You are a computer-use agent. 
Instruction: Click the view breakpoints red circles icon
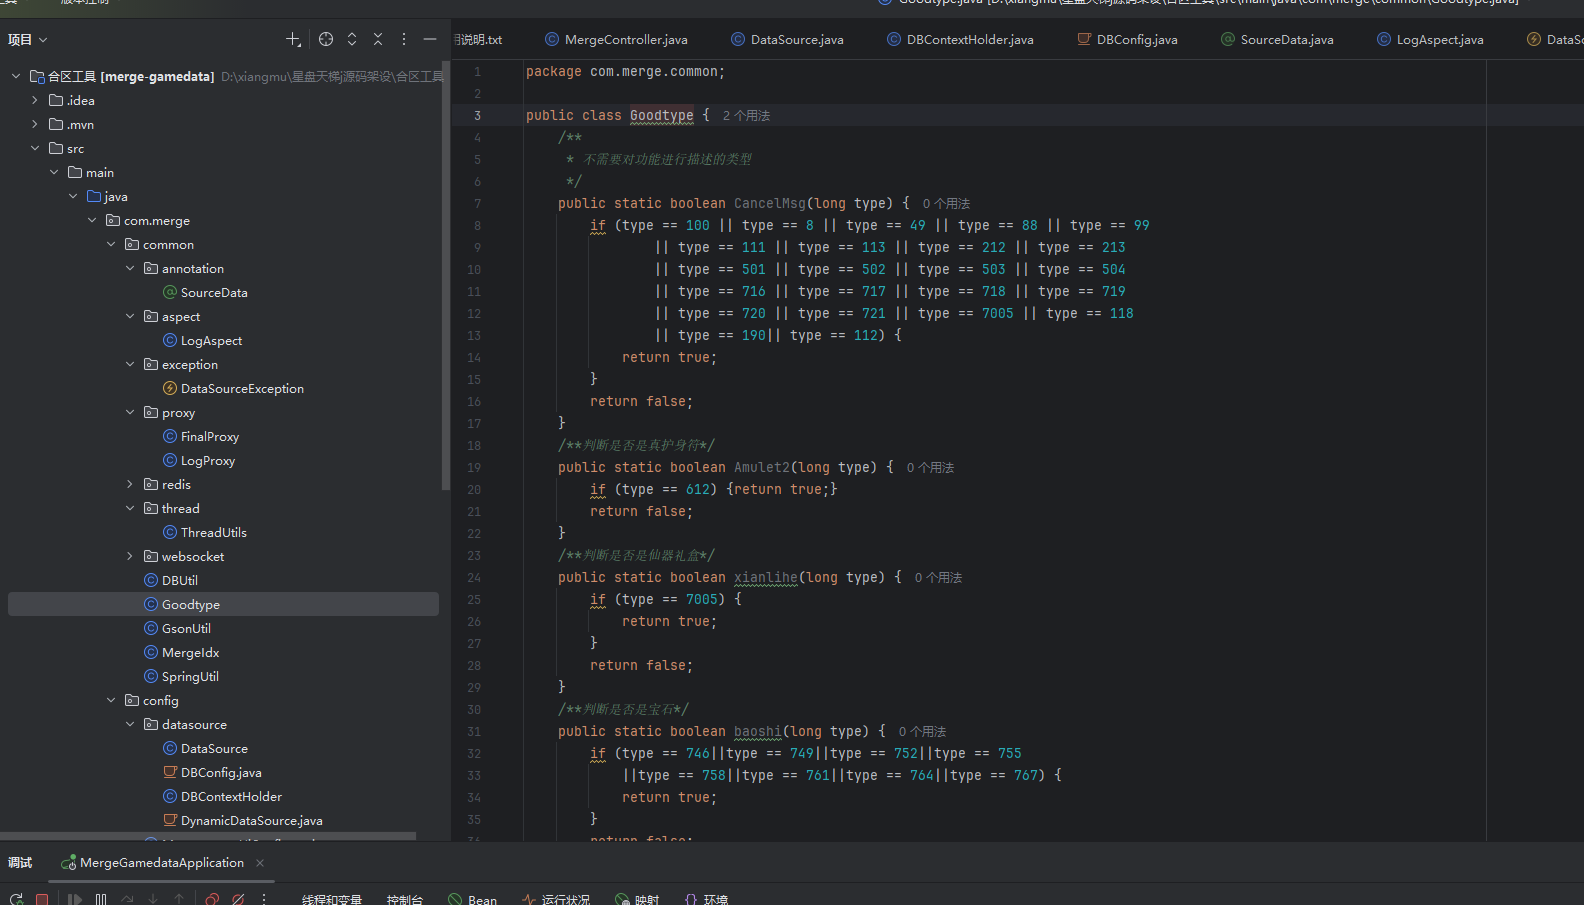212,899
